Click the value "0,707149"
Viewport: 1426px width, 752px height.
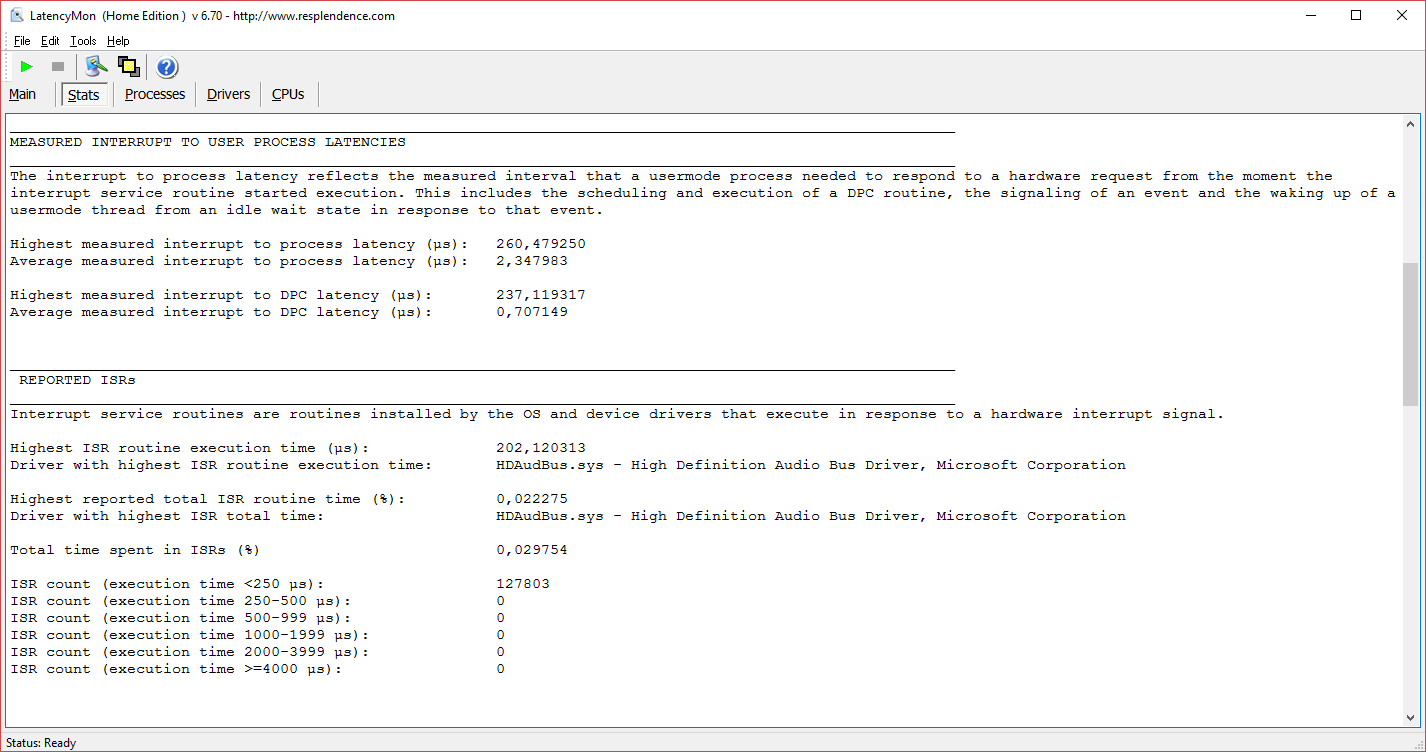point(532,312)
